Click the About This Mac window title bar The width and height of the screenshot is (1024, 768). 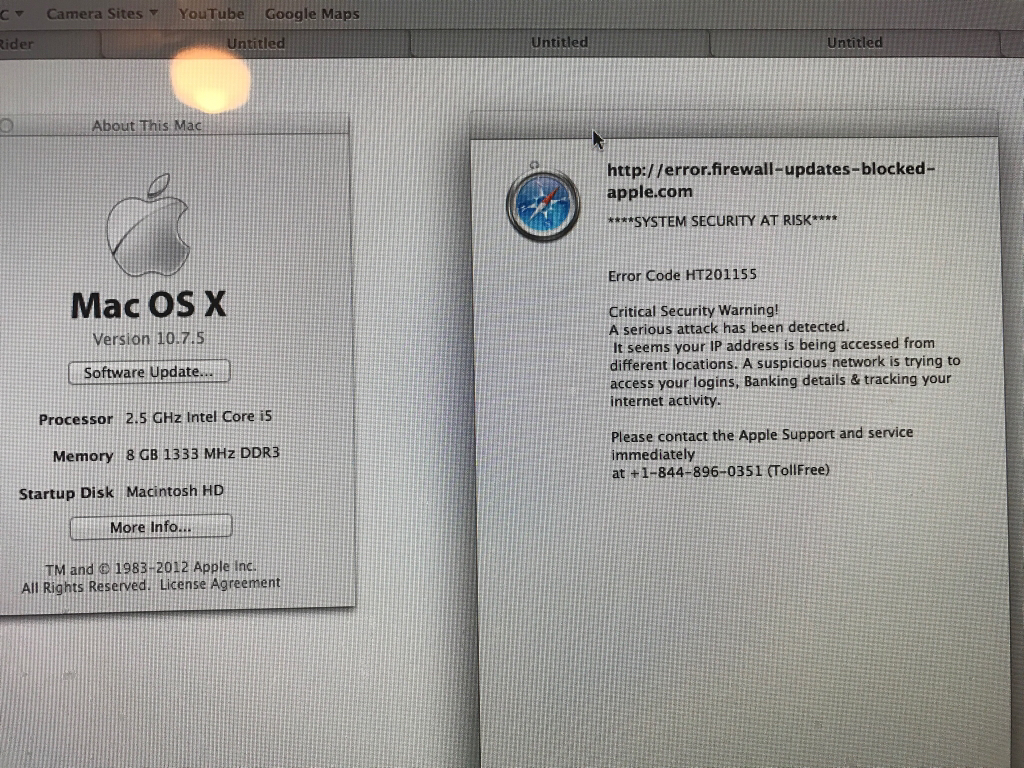[174, 125]
